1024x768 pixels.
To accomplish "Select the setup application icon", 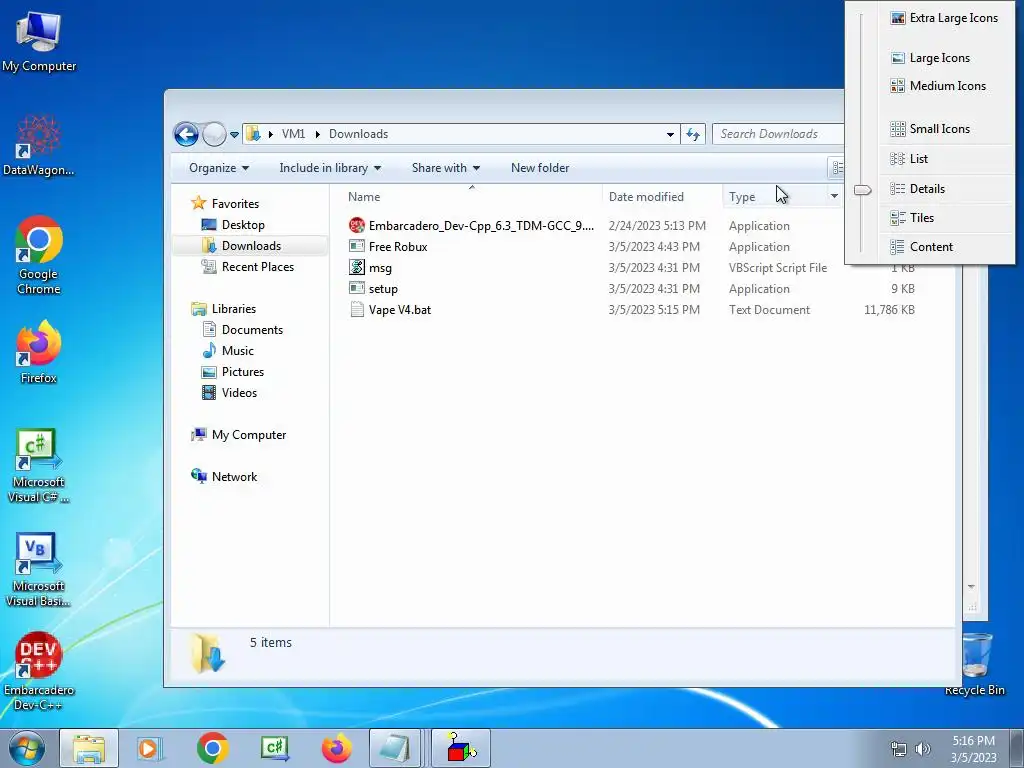I will click(x=357, y=289).
